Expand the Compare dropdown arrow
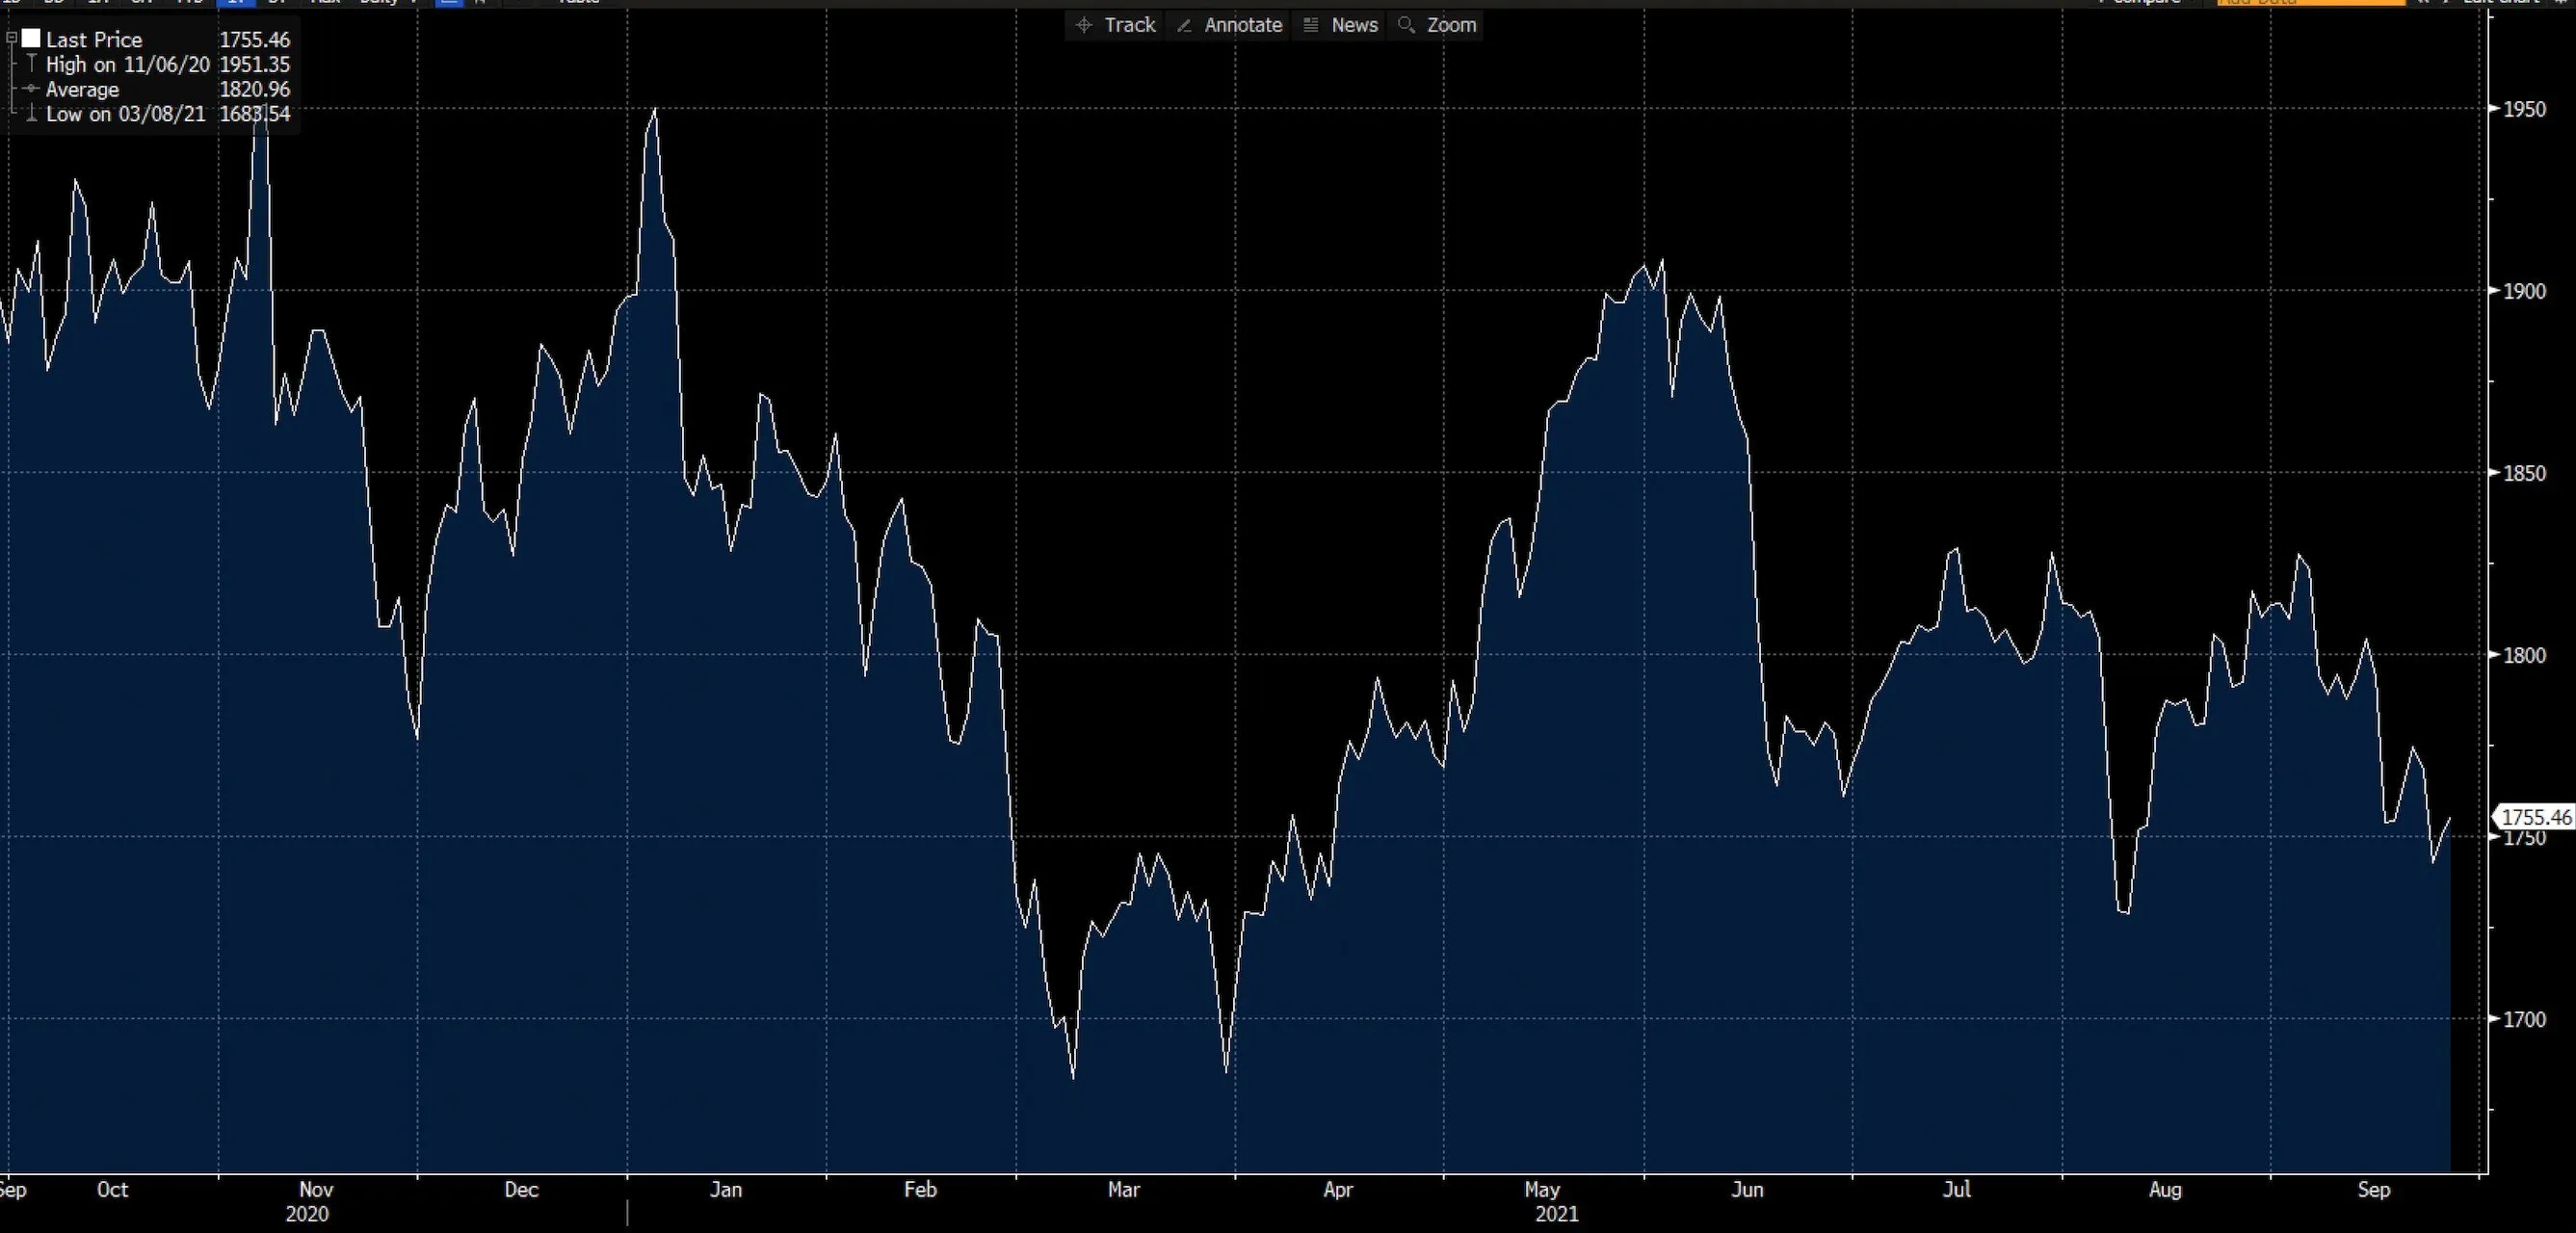Image resolution: width=2576 pixels, height=1233 pixels. click(2192, 3)
